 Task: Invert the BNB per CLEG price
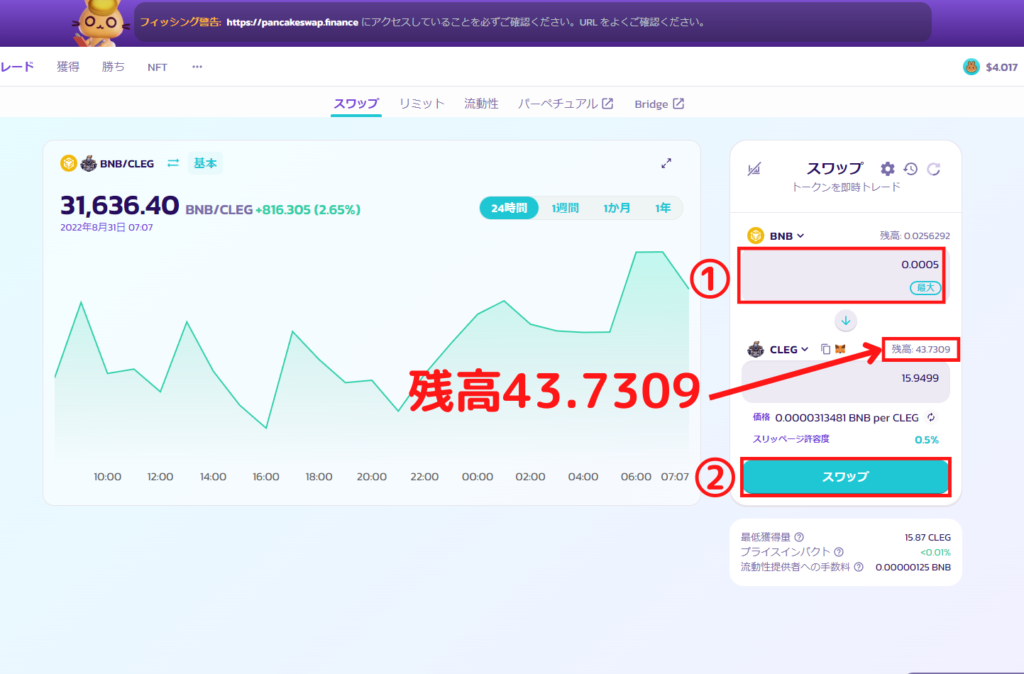(931, 417)
